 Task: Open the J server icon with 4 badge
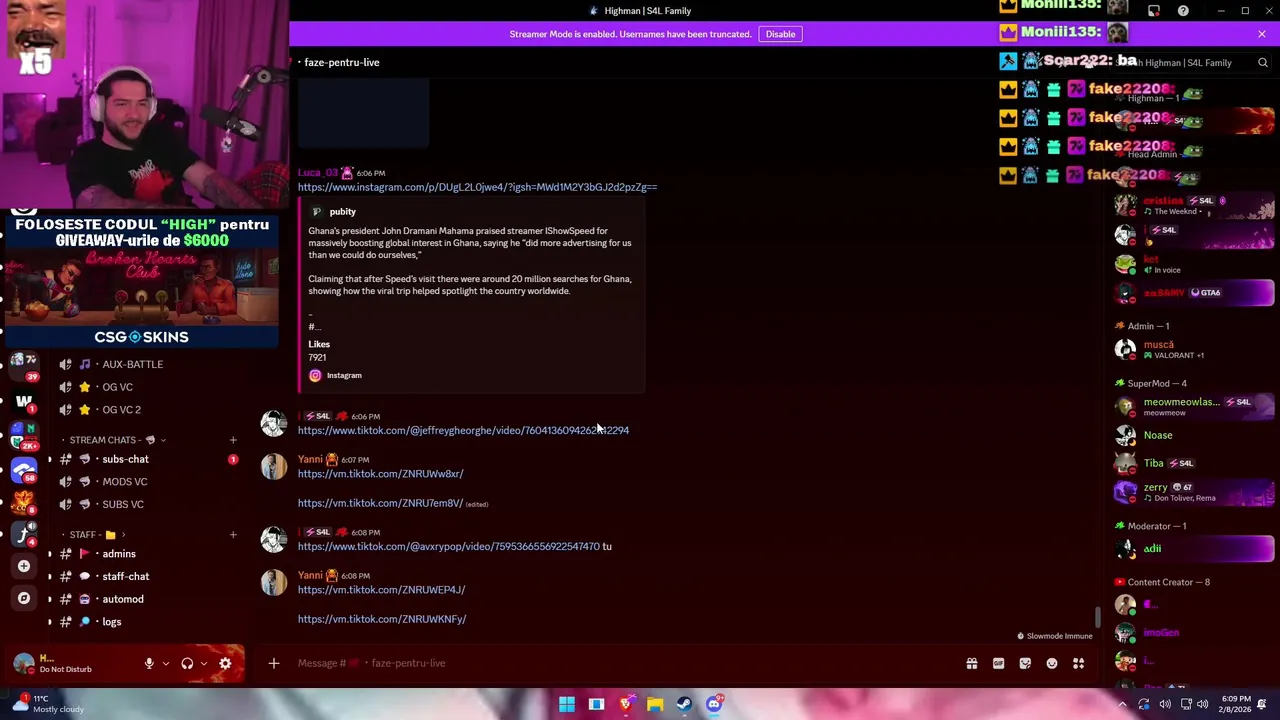(24, 536)
